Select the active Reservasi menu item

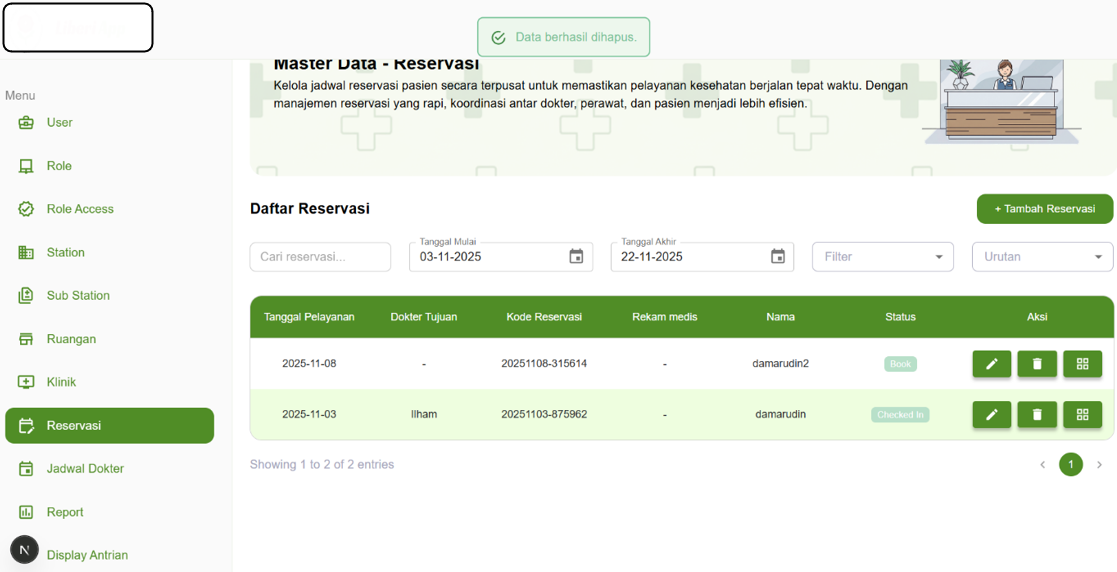point(109,426)
